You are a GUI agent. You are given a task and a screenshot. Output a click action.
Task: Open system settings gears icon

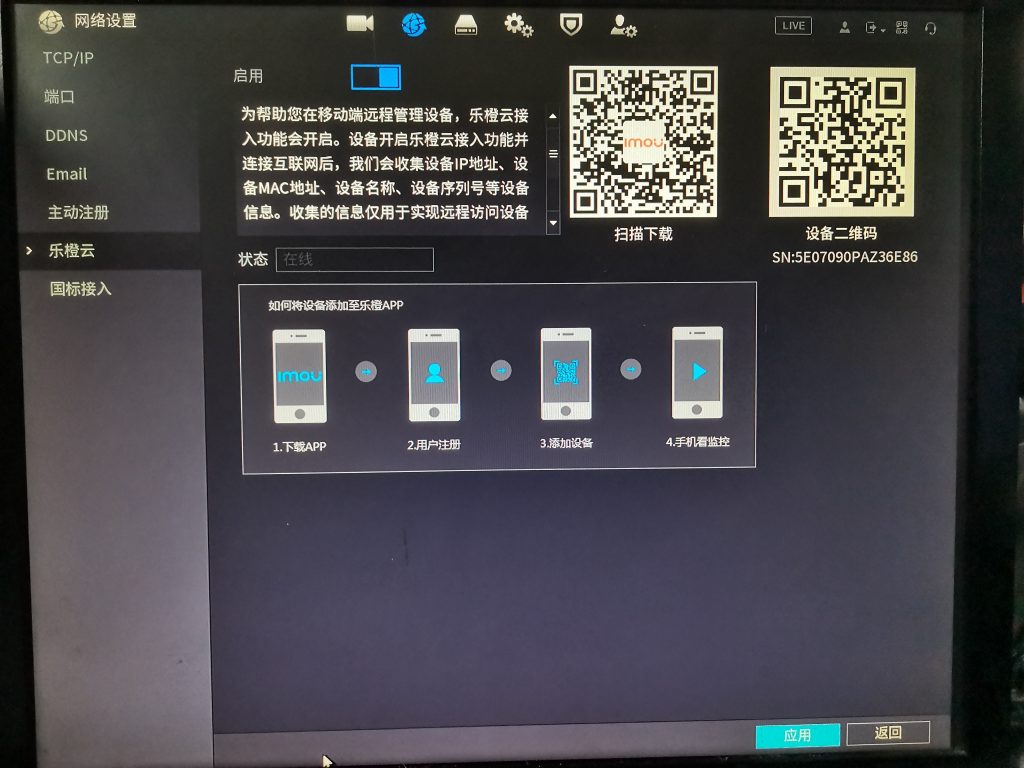(x=518, y=26)
